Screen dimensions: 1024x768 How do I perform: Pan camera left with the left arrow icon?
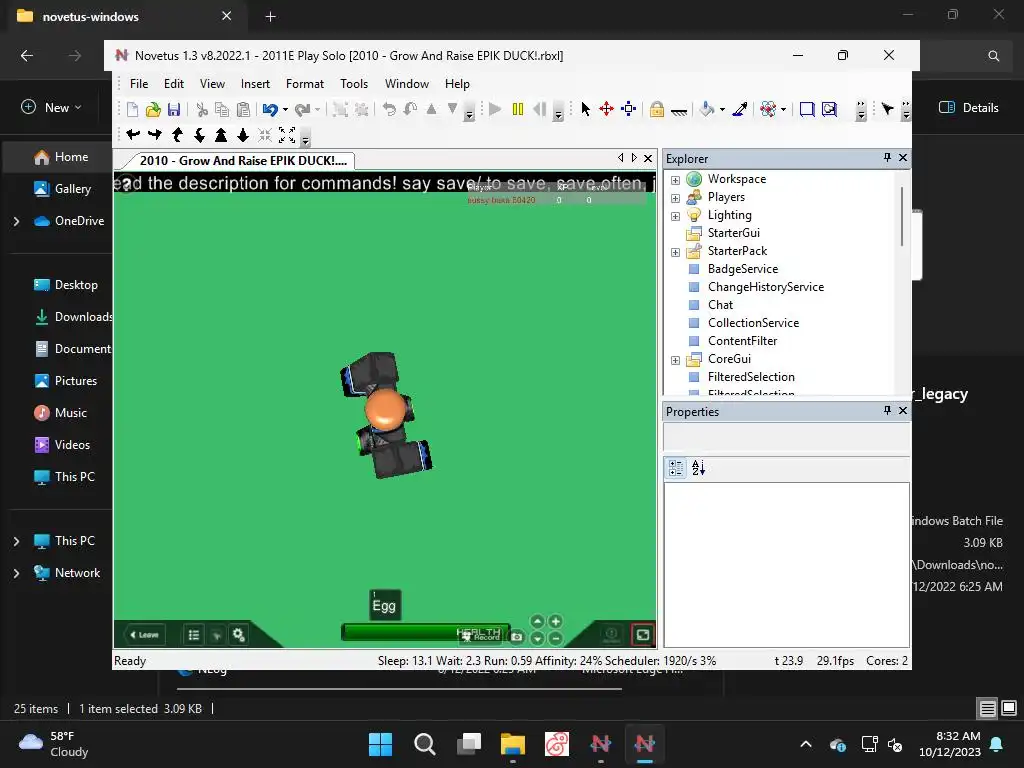tap(133, 135)
